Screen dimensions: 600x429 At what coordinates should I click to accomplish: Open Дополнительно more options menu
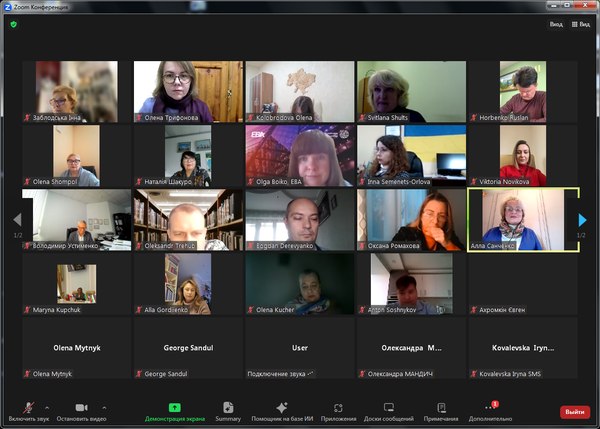pyautogui.click(x=490, y=408)
